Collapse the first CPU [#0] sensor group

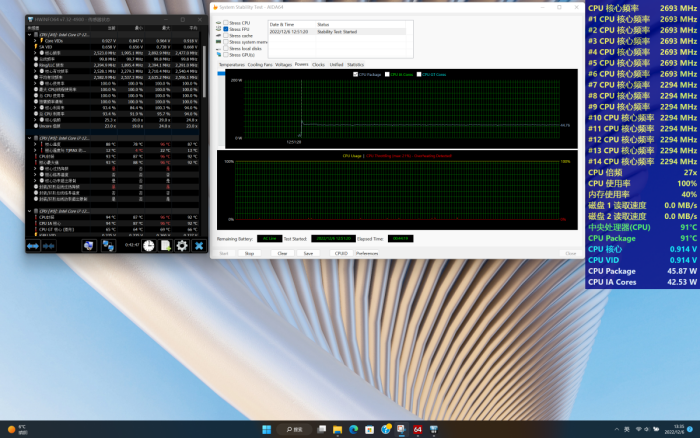tap(30, 35)
